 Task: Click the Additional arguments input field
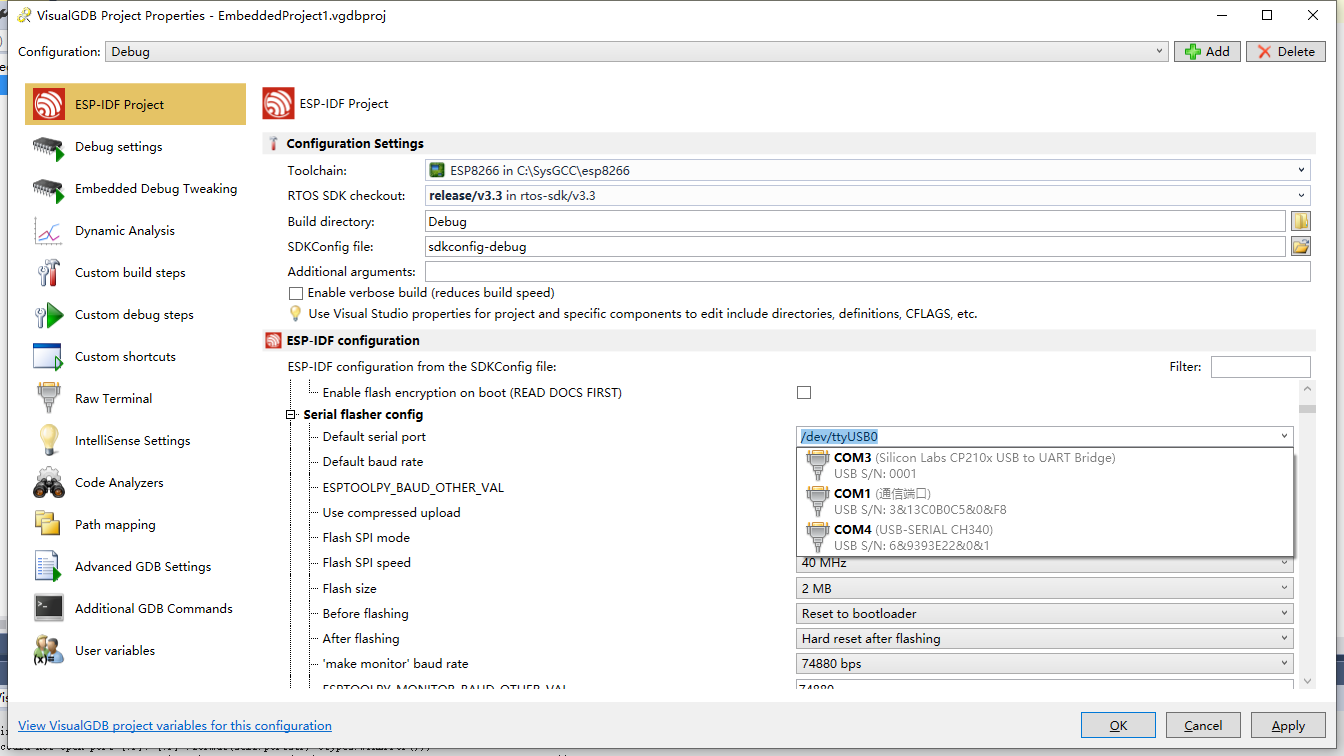pyautogui.click(x=867, y=272)
